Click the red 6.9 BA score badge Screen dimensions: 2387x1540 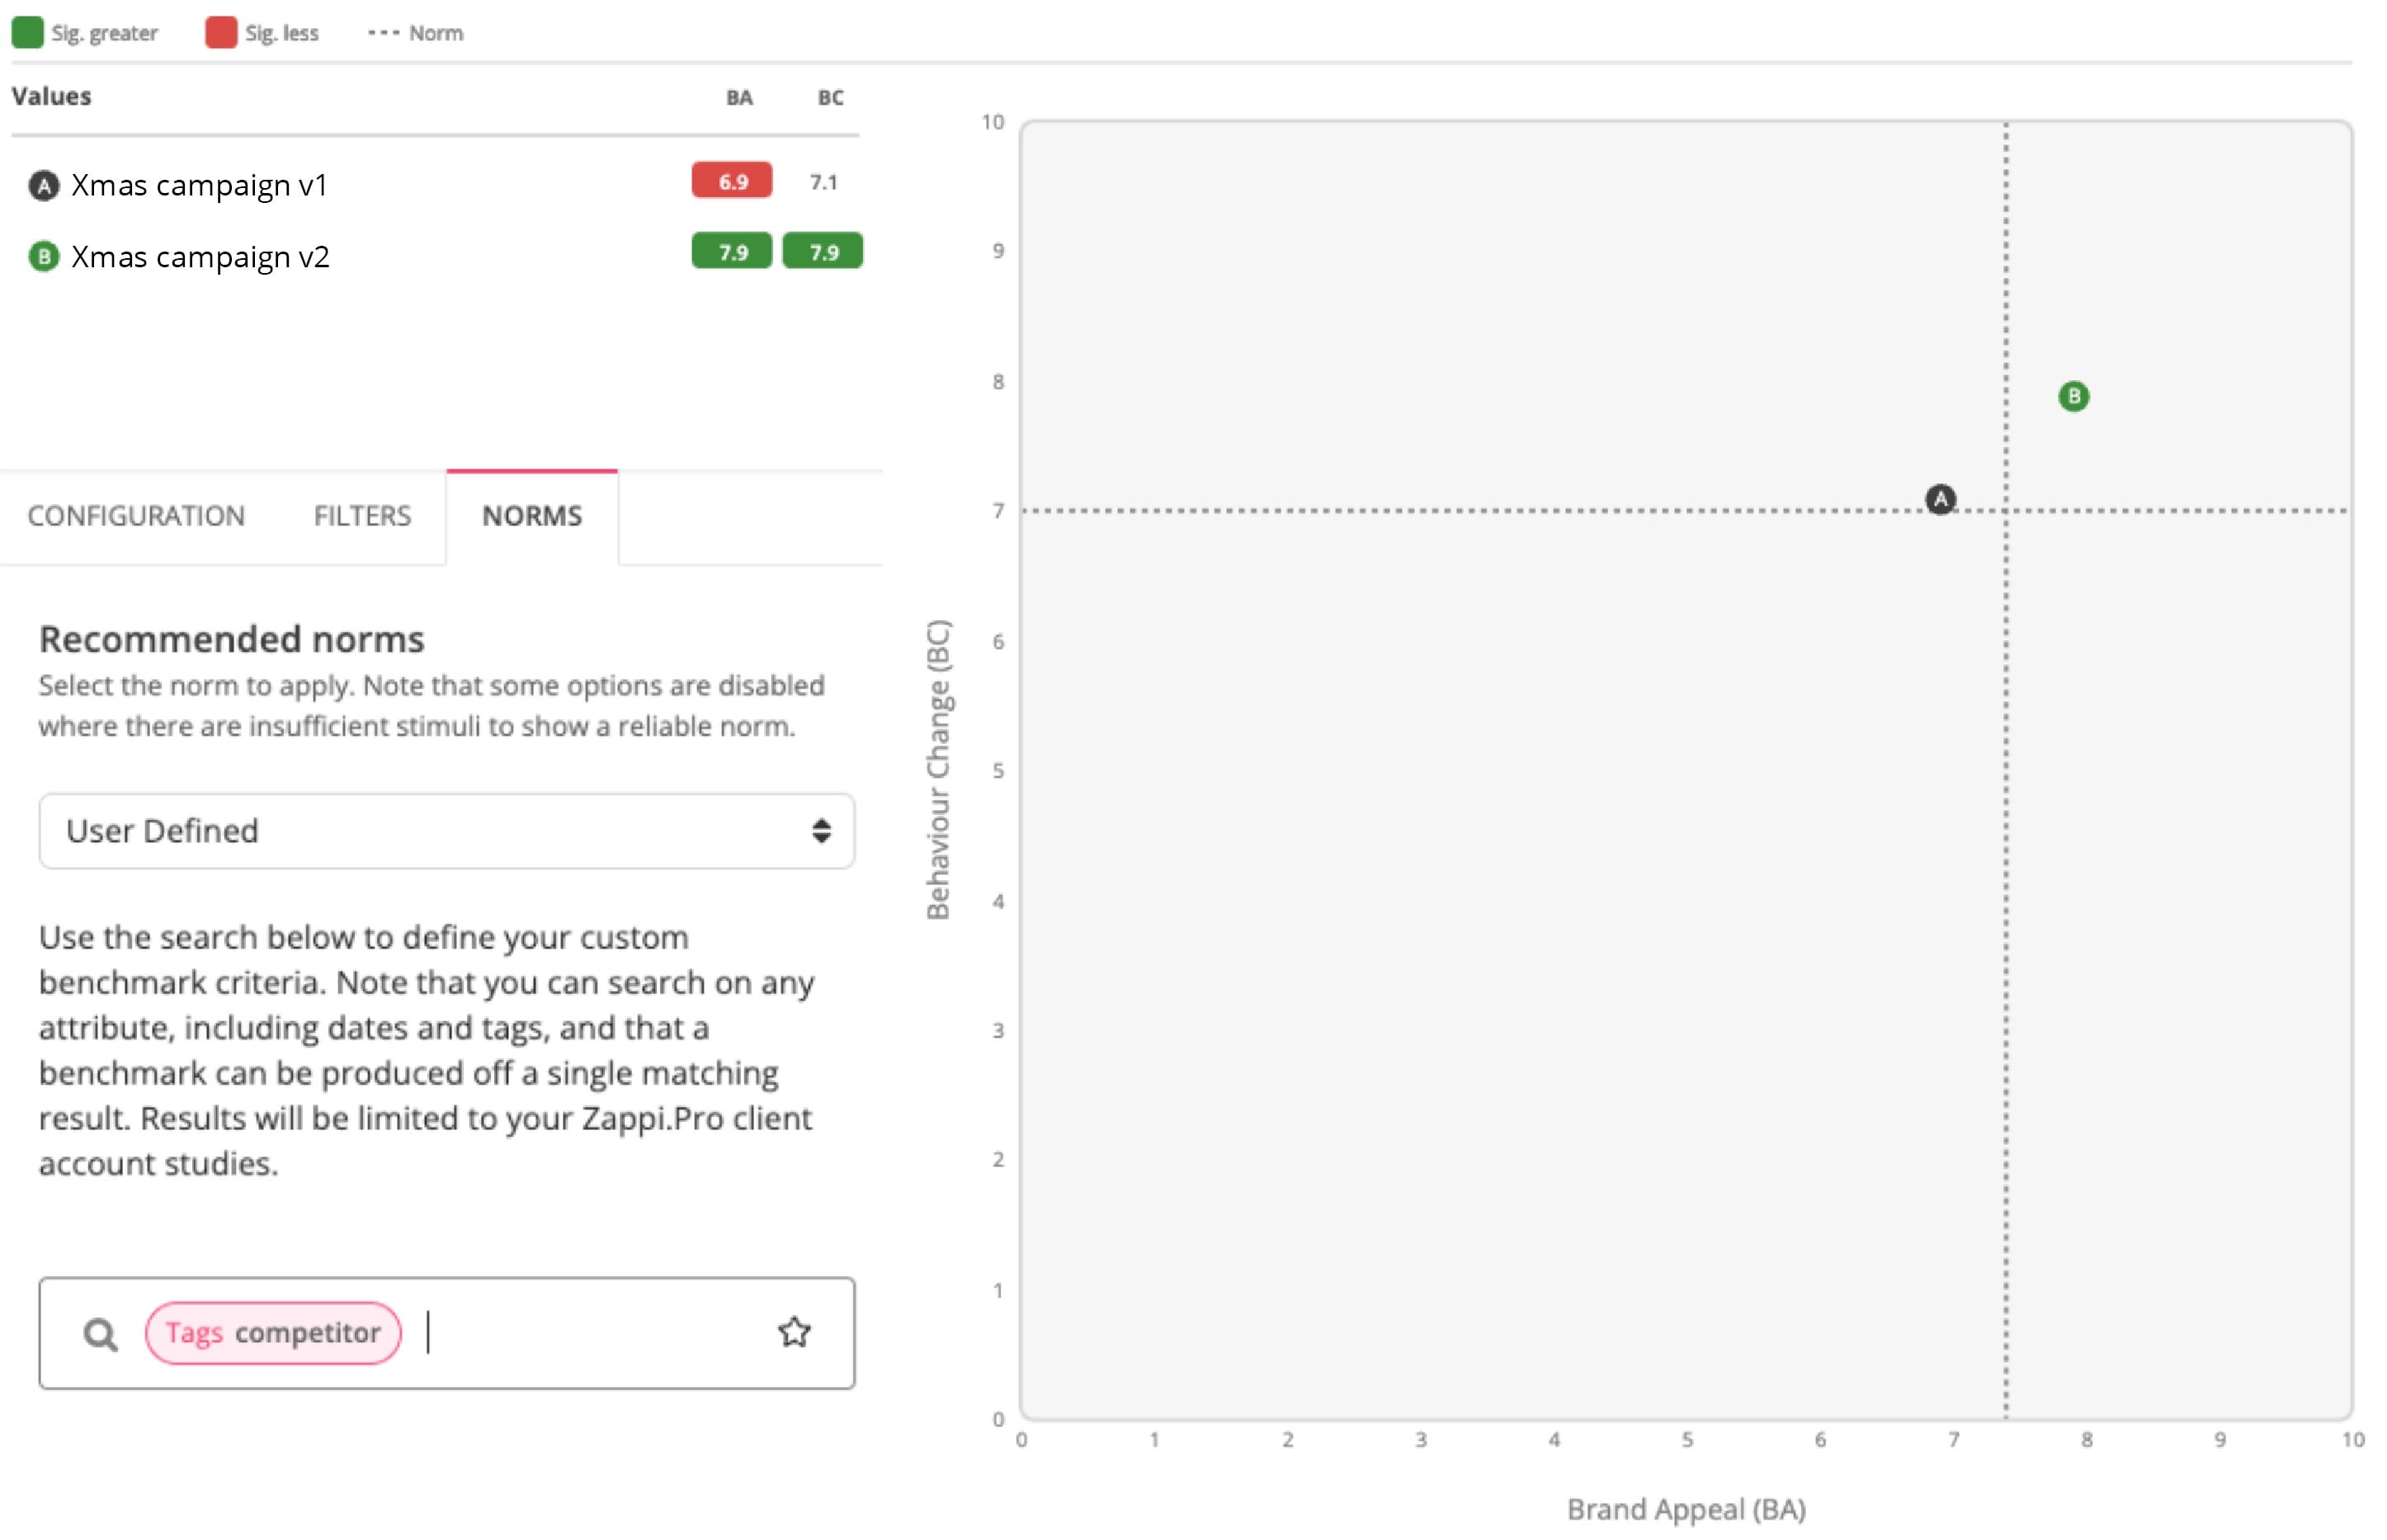pyautogui.click(x=731, y=180)
